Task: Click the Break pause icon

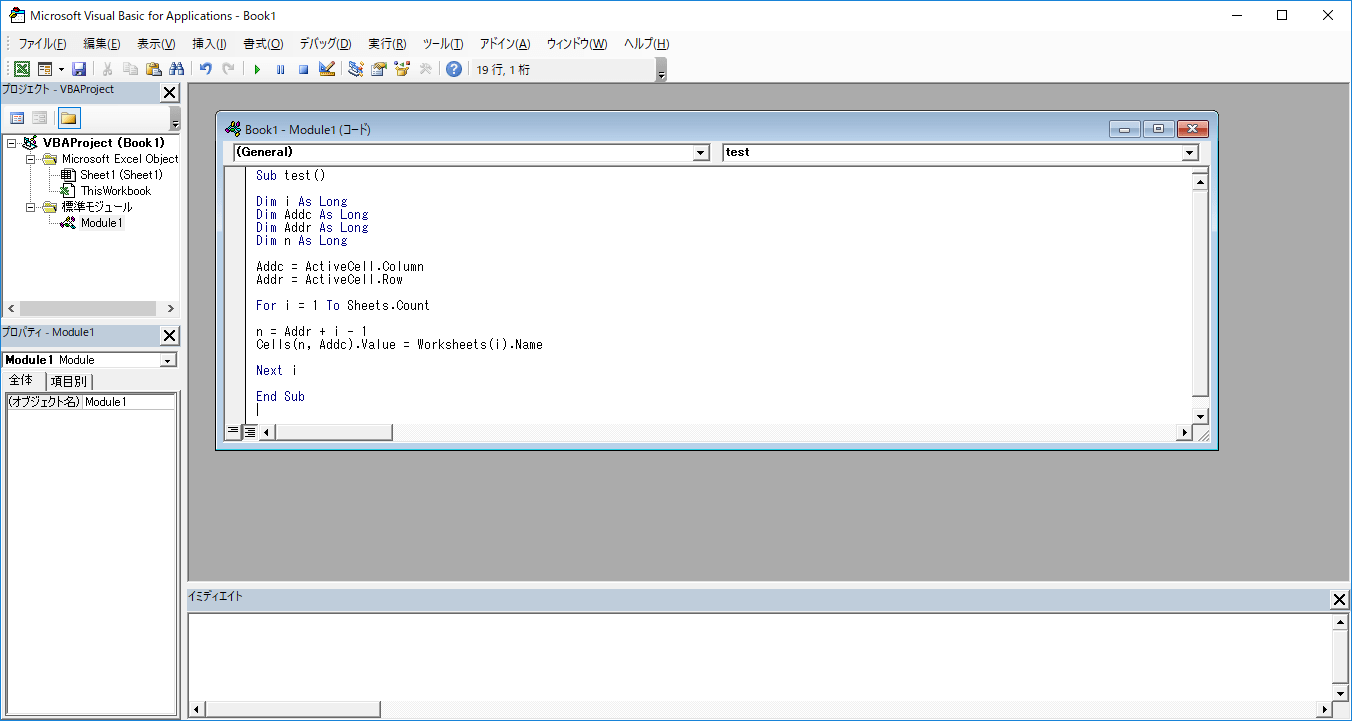Action: click(280, 69)
